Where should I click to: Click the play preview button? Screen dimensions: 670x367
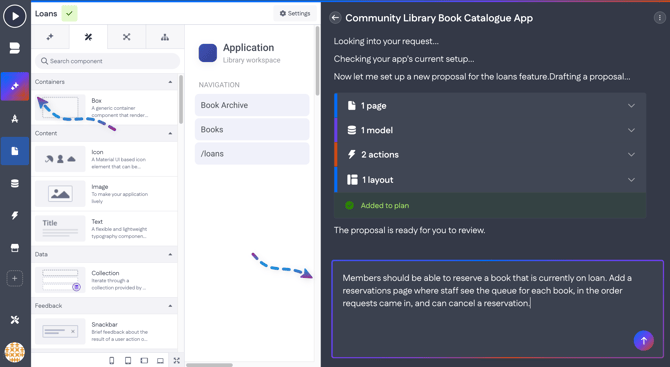pos(15,16)
